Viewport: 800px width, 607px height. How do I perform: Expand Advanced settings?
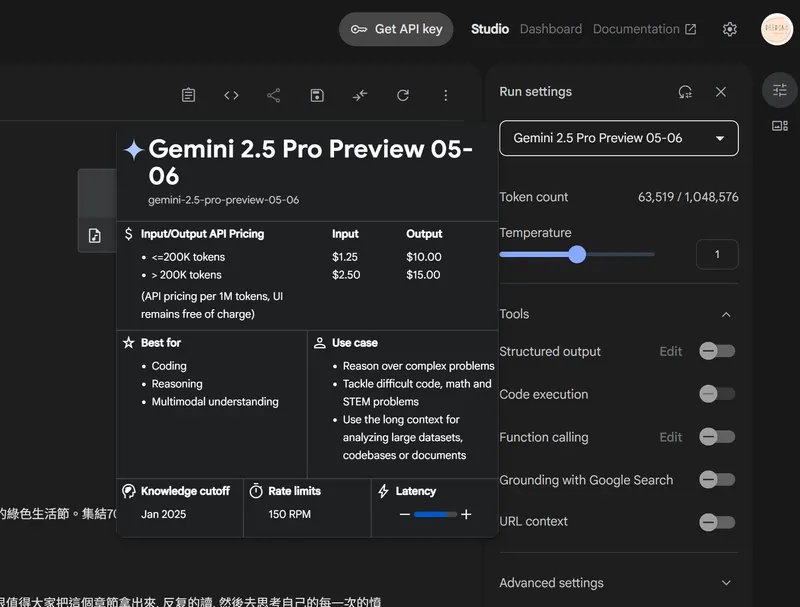pos(726,583)
